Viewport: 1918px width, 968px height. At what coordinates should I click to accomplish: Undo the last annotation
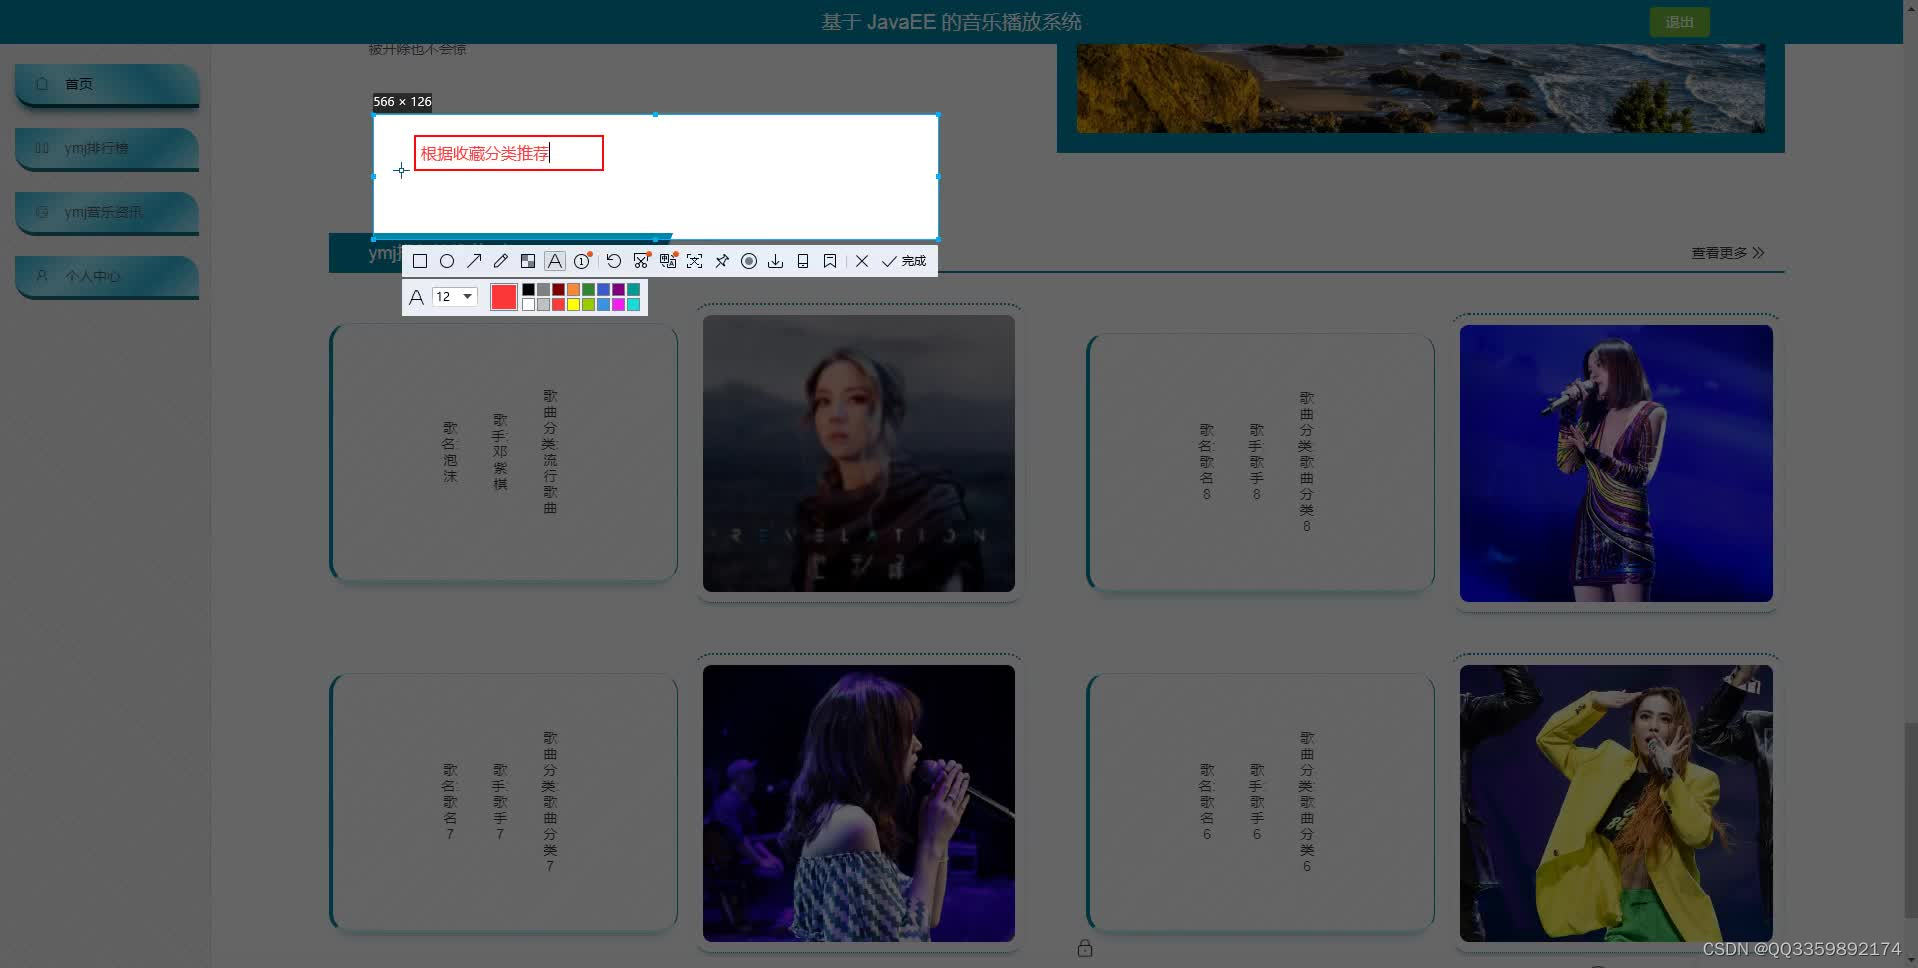point(614,261)
